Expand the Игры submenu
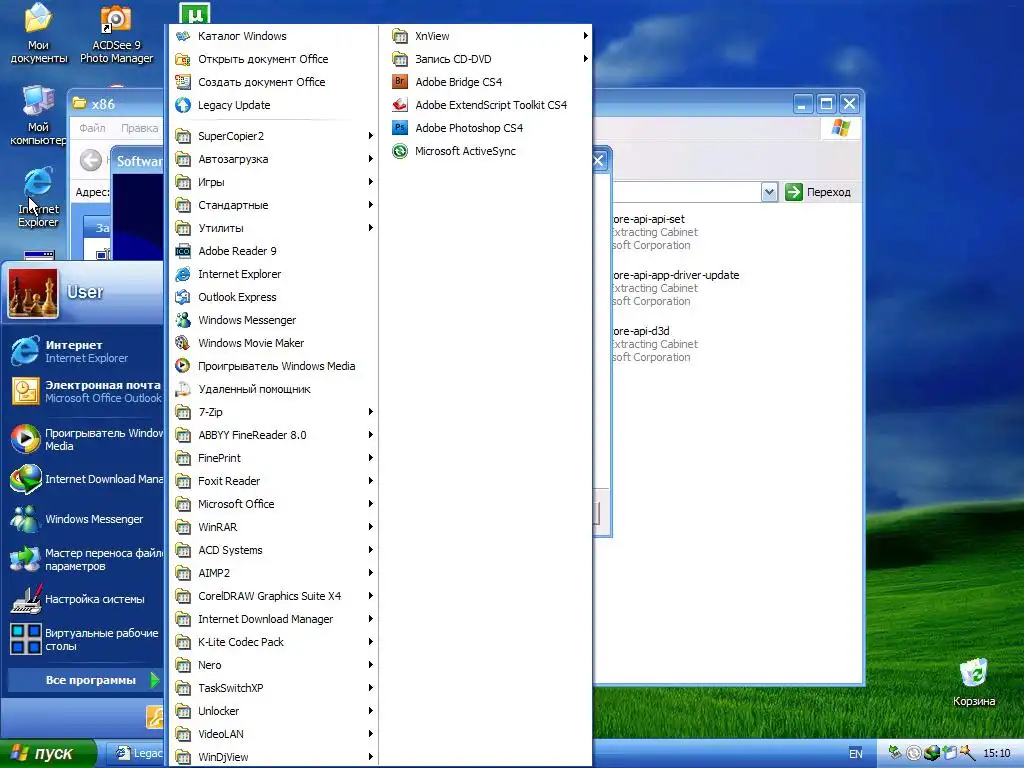The height and width of the screenshot is (768, 1024). (274, 182)
